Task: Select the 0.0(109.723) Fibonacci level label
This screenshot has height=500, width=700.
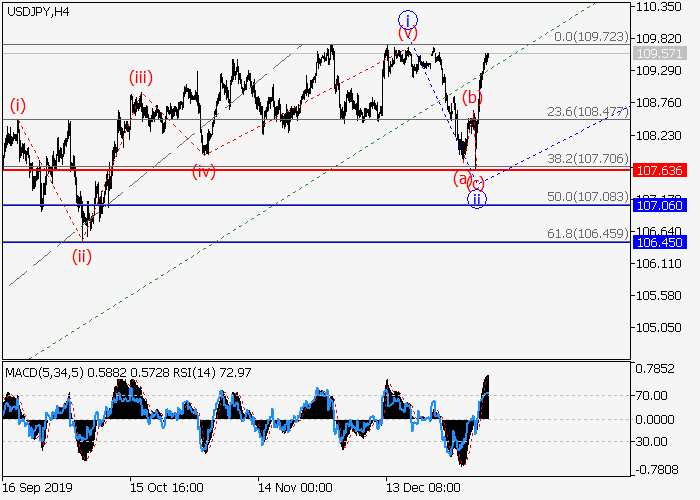Action: [591, 35]
